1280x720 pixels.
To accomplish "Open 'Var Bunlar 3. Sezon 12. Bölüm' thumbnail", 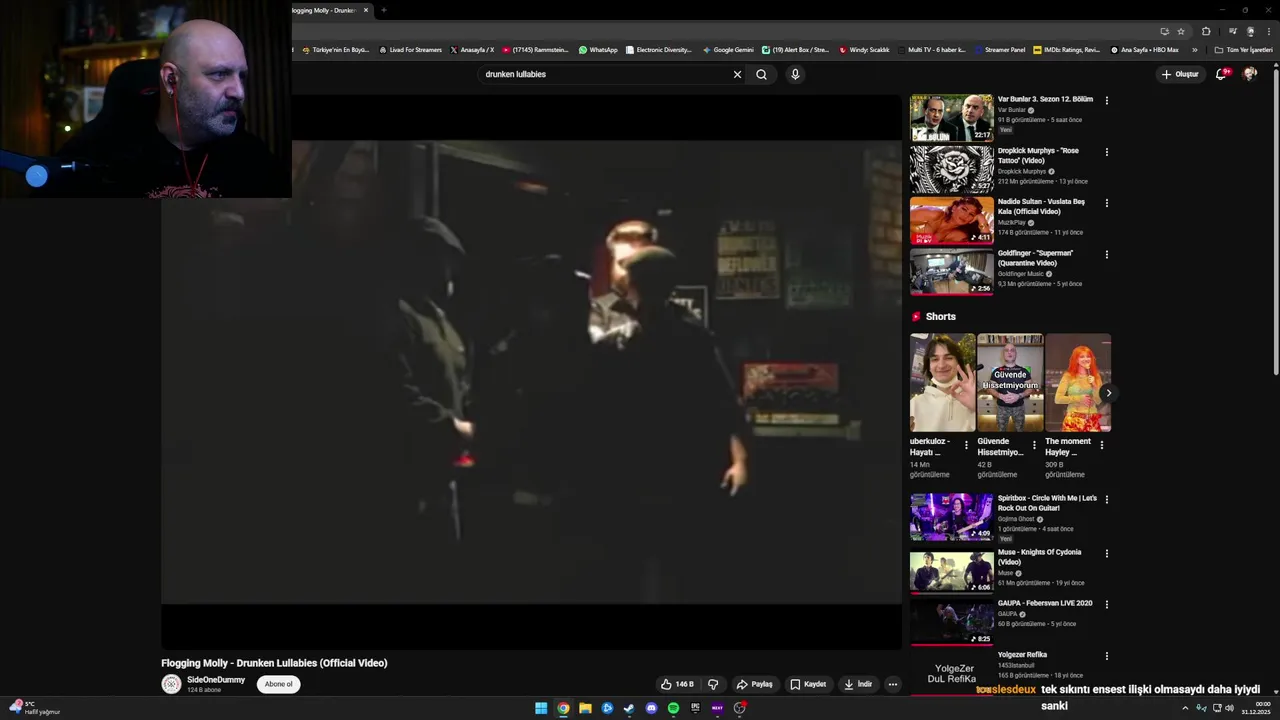I will [951, 118].
